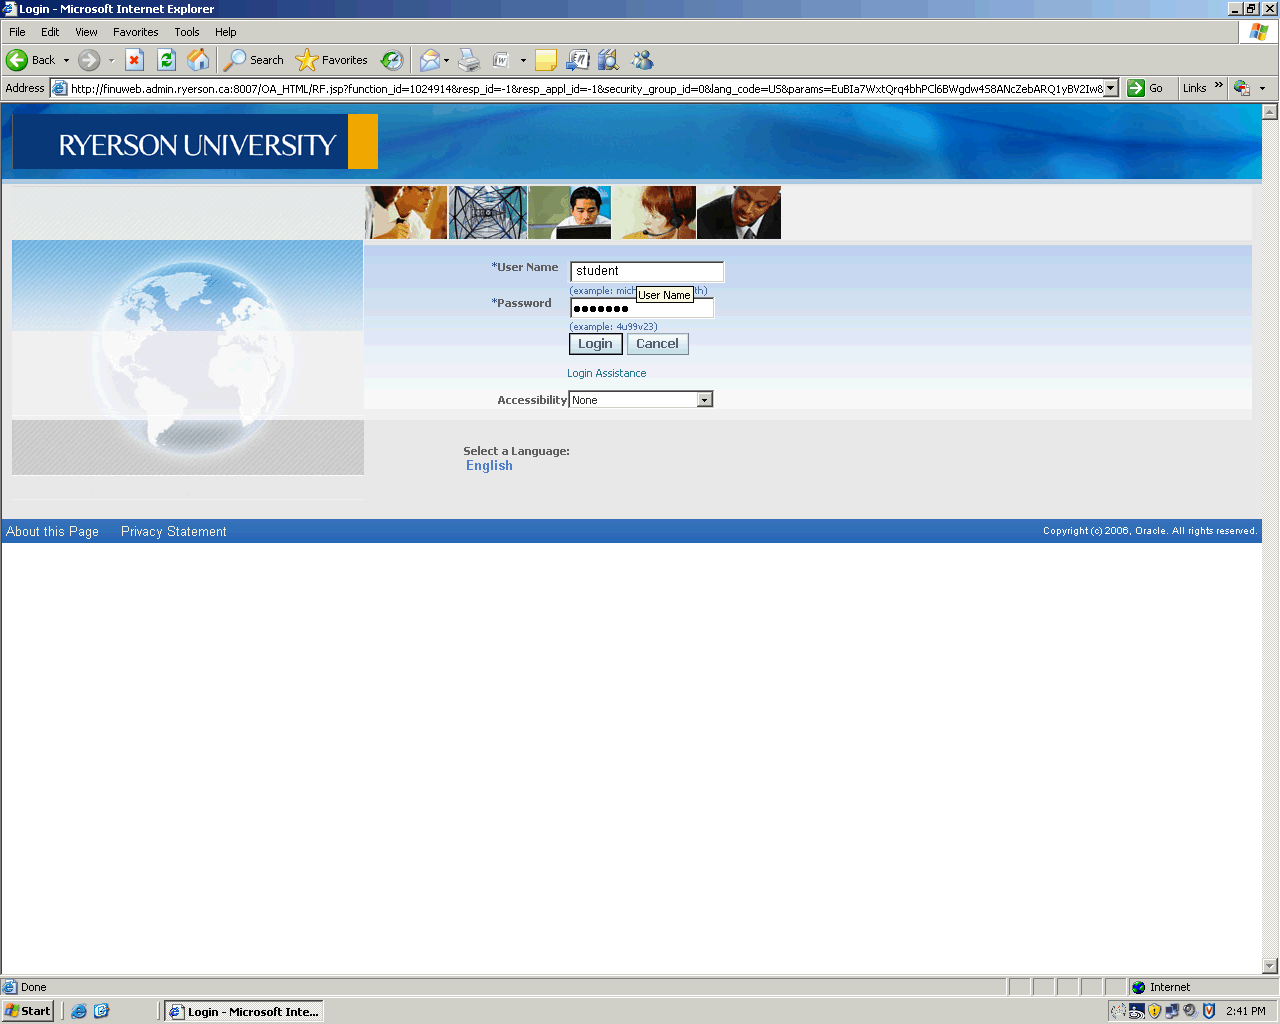Expand the Mail button dropdown arrow

point(446,60)
